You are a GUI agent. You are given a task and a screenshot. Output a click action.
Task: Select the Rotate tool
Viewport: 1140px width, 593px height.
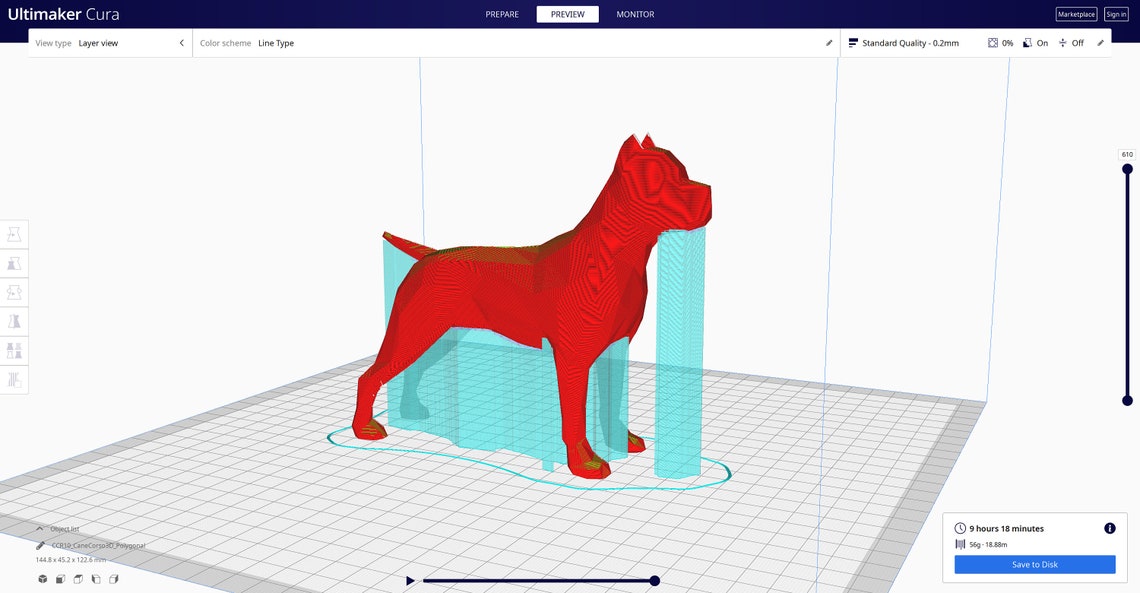coord(14,292)
